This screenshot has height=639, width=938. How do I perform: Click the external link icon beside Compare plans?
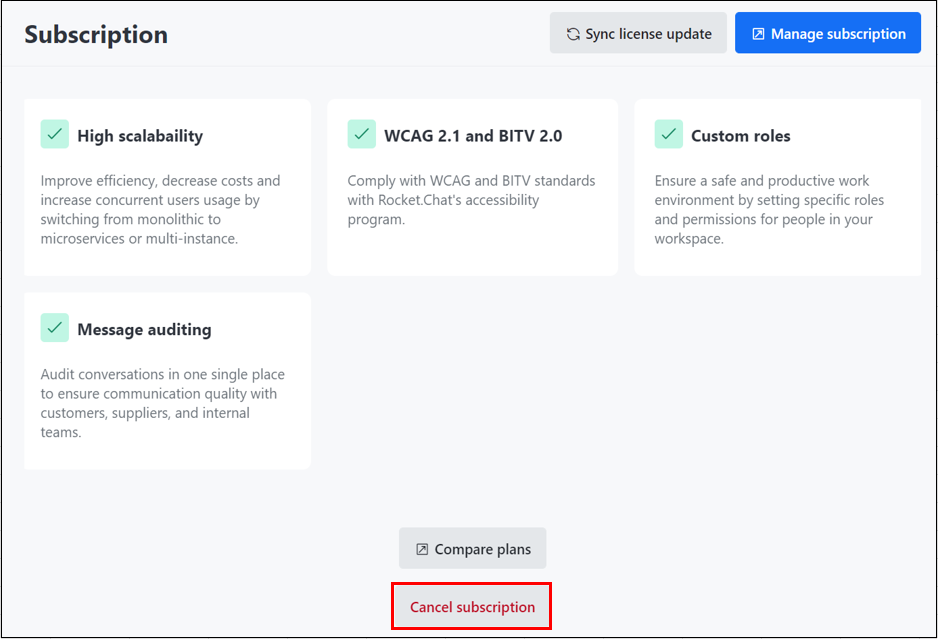coord(422,549)
